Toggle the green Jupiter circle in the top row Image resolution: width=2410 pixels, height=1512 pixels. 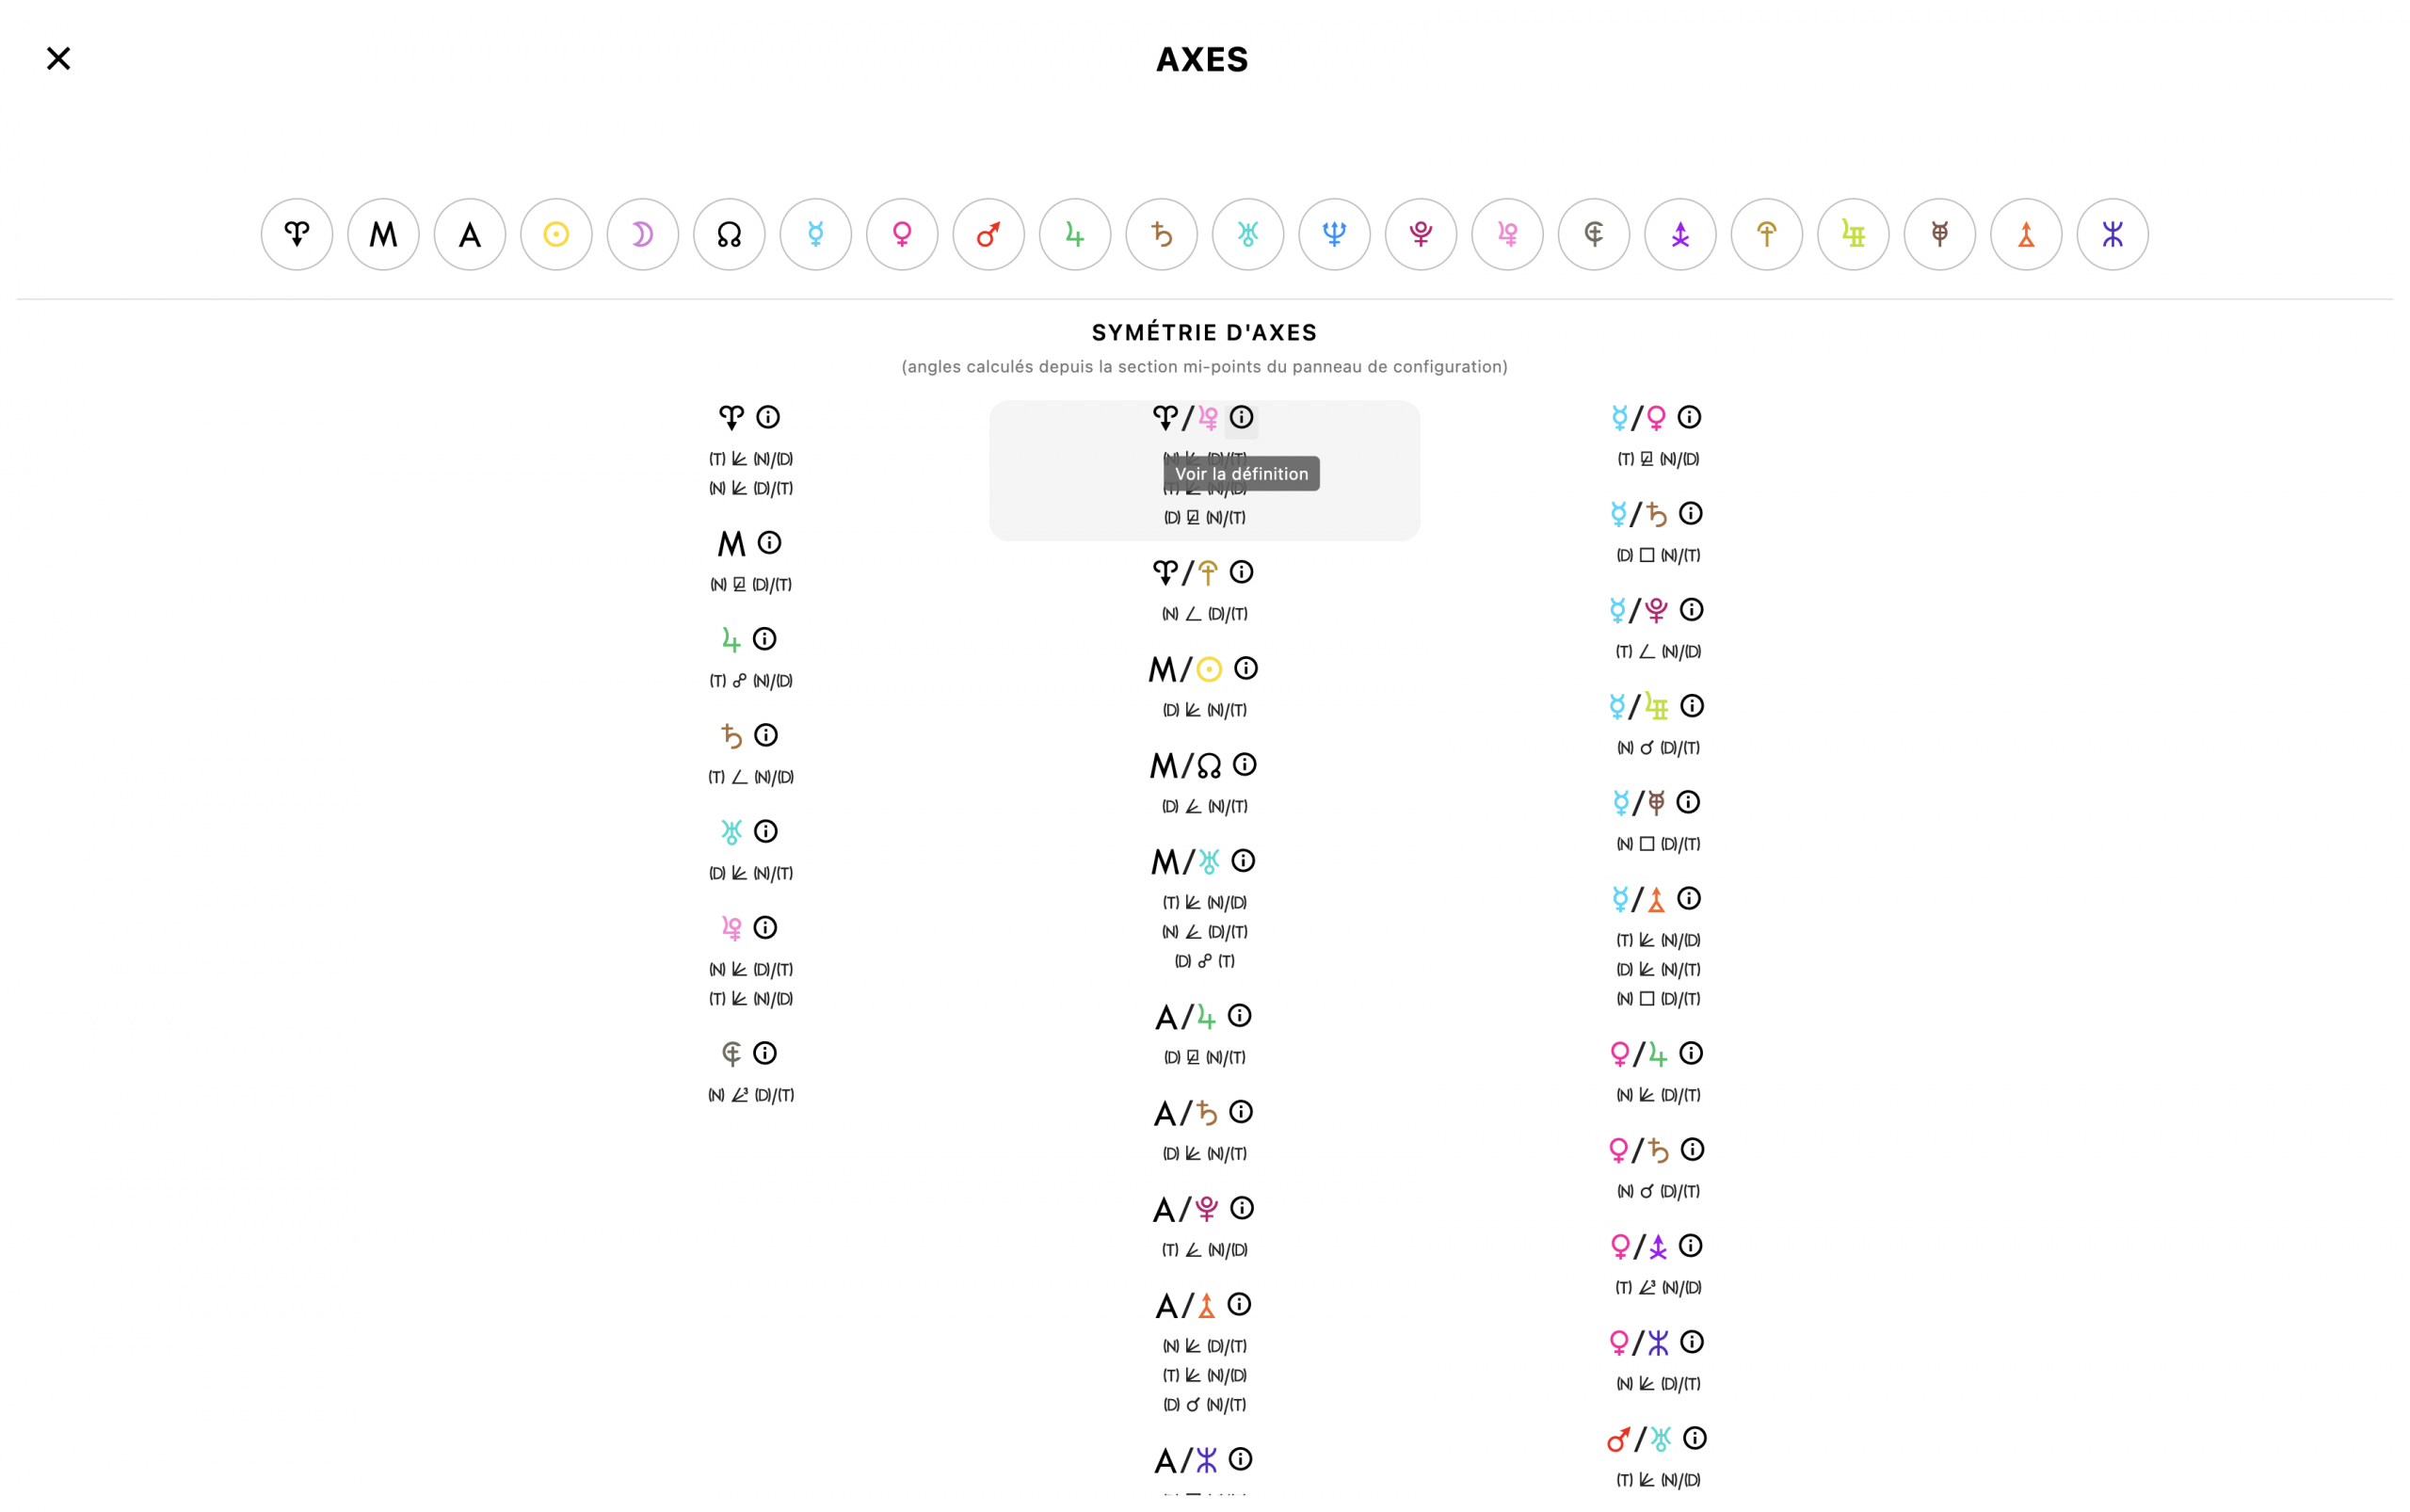click(1075, 234)
